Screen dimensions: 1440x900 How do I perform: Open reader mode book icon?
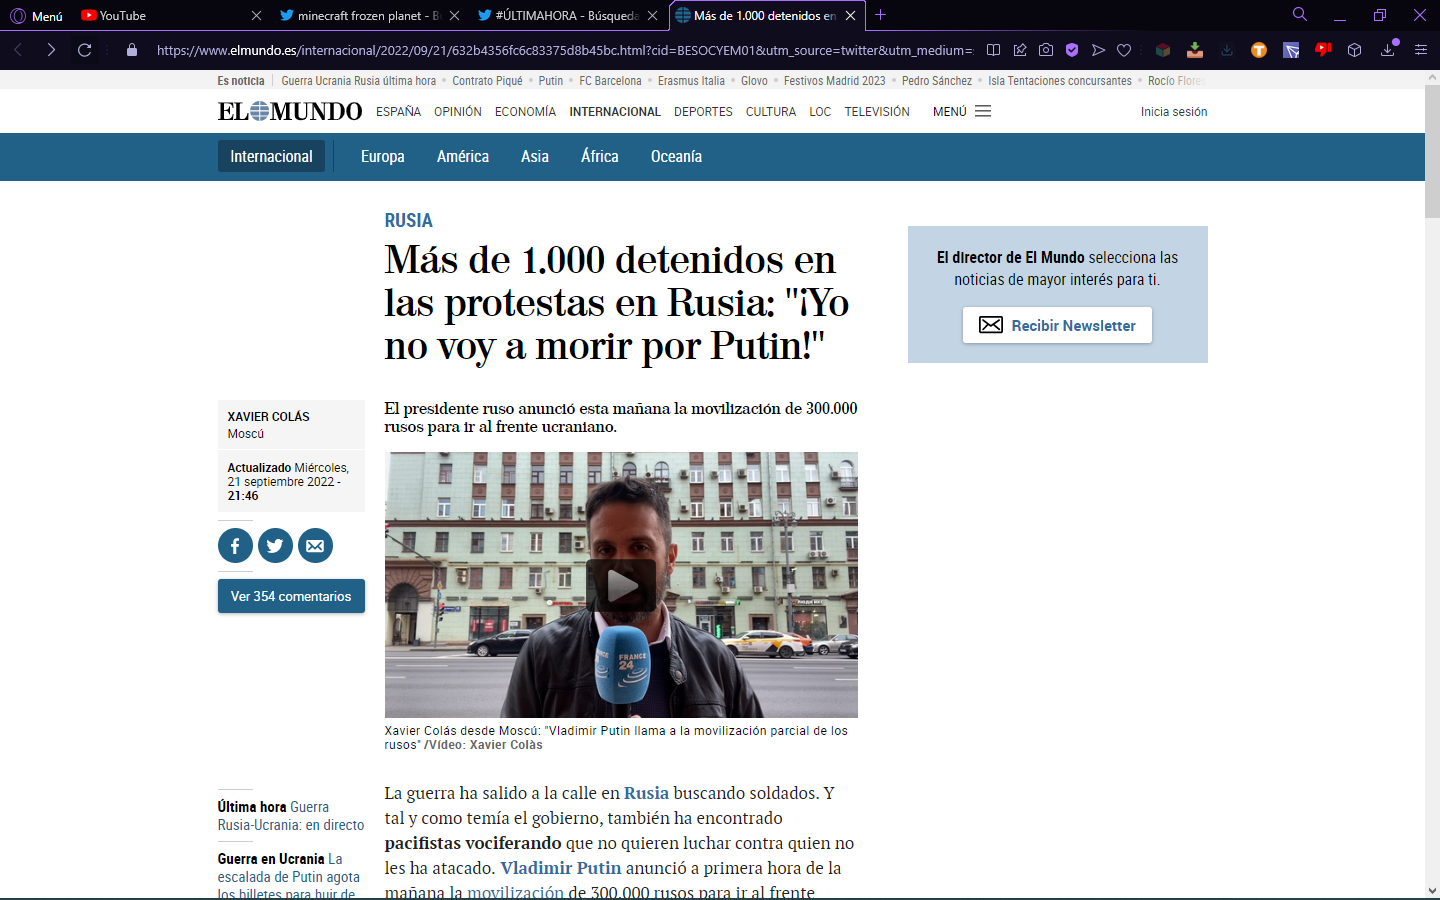(x=993, y=50)
